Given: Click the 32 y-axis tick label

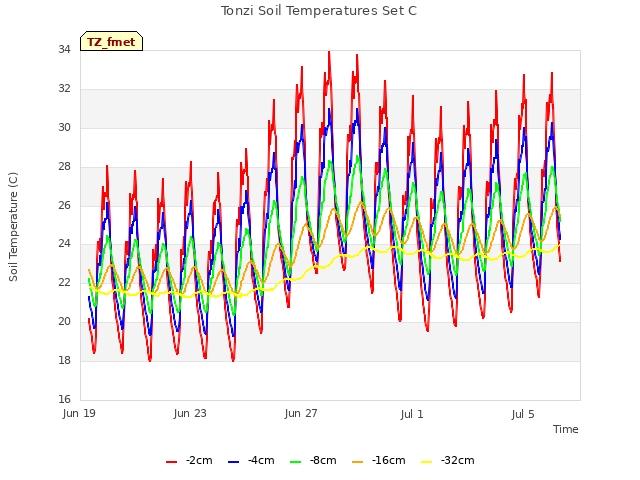Looking at the screenshot, I should 64,89.
